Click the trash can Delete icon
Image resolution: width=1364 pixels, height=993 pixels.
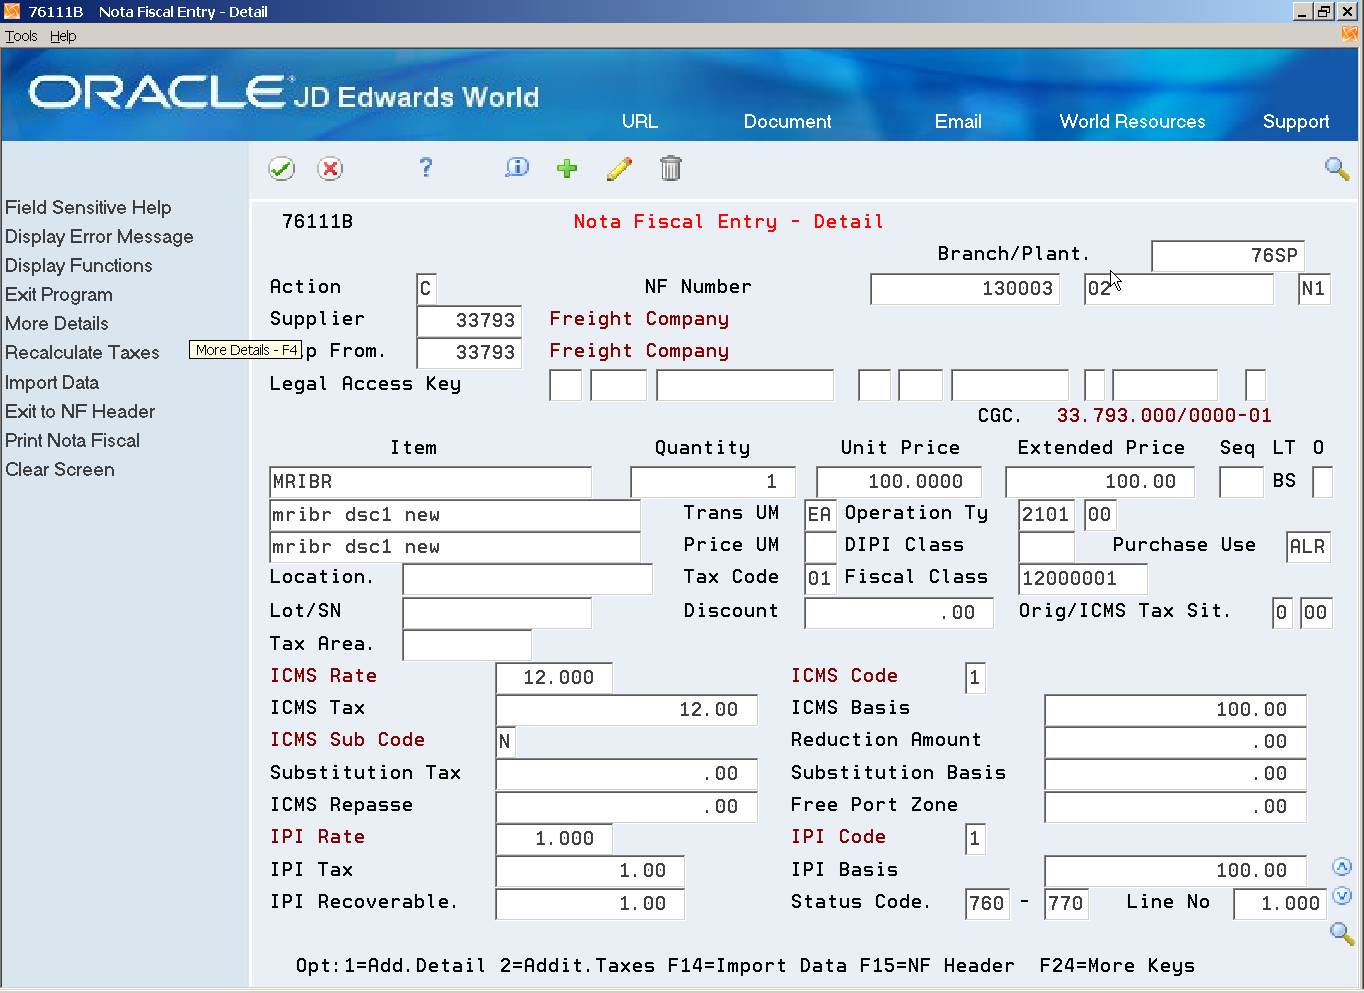point(670,169)
